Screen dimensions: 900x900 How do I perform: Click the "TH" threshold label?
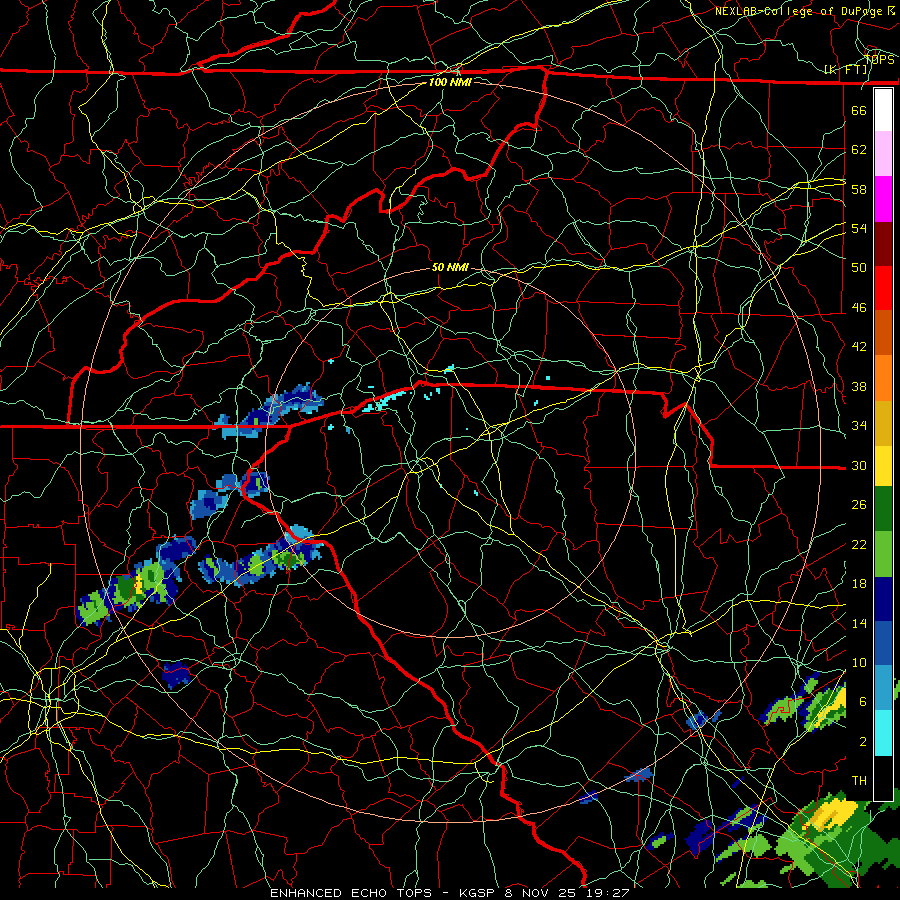[859, 781]
